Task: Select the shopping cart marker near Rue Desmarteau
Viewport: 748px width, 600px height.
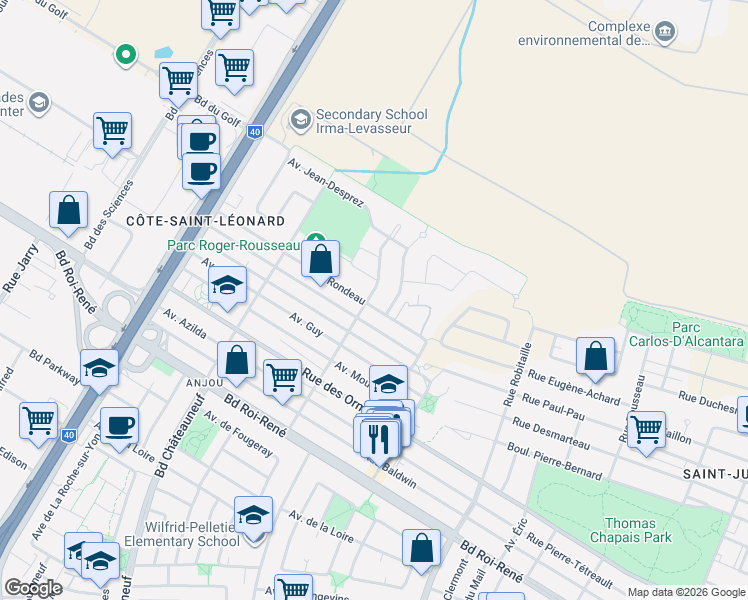Action: click(646, 431)
